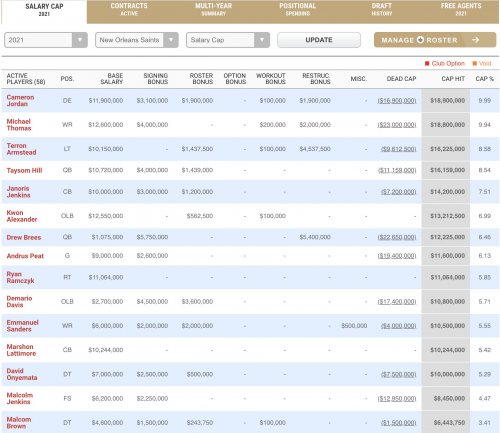Click David Onyemata dead cap ($7,500,000)
The height and width of the screenshot is (433, 500).
click(x=399, y=374)
